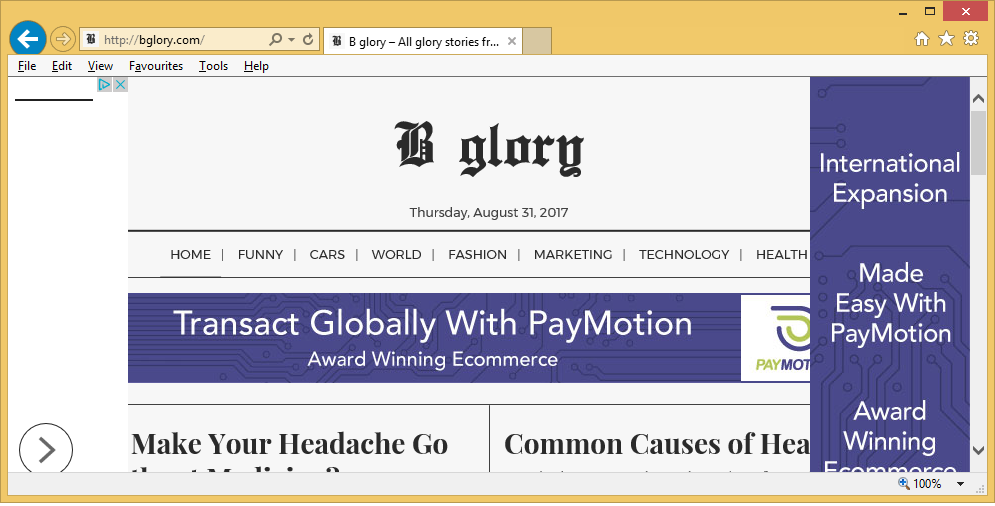
Task: Close the ad with the X icon
Action: [120, 85]
